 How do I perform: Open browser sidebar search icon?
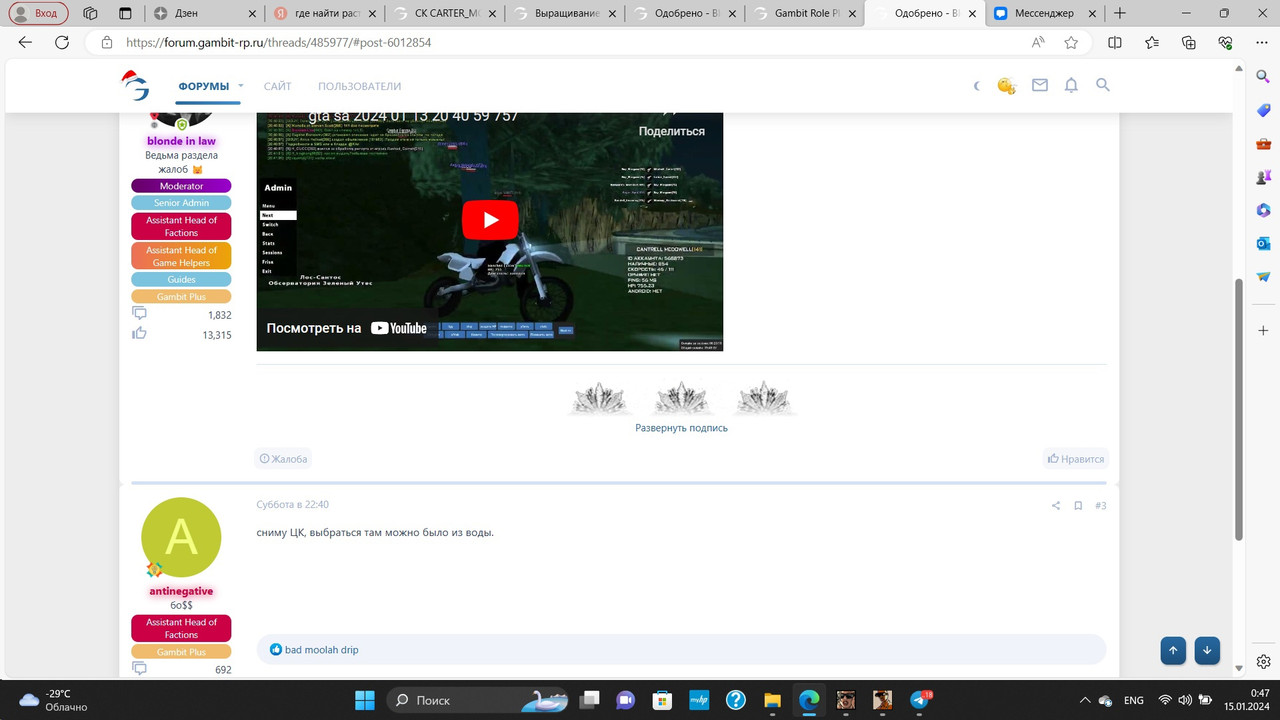click(1263, 76)
